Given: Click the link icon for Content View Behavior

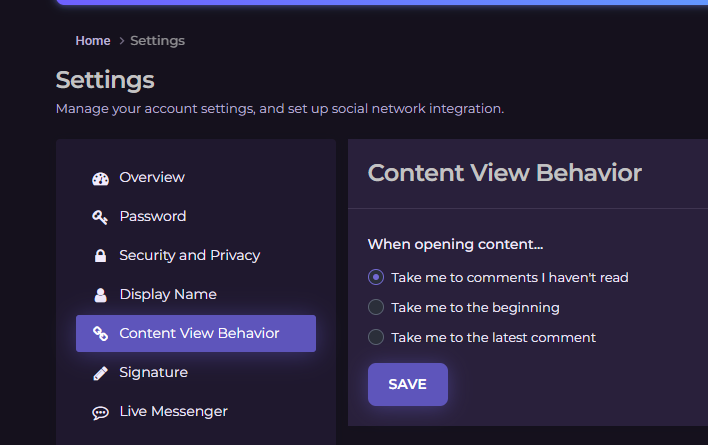Looking at the screenshot, I should click(x=100, y=334).
